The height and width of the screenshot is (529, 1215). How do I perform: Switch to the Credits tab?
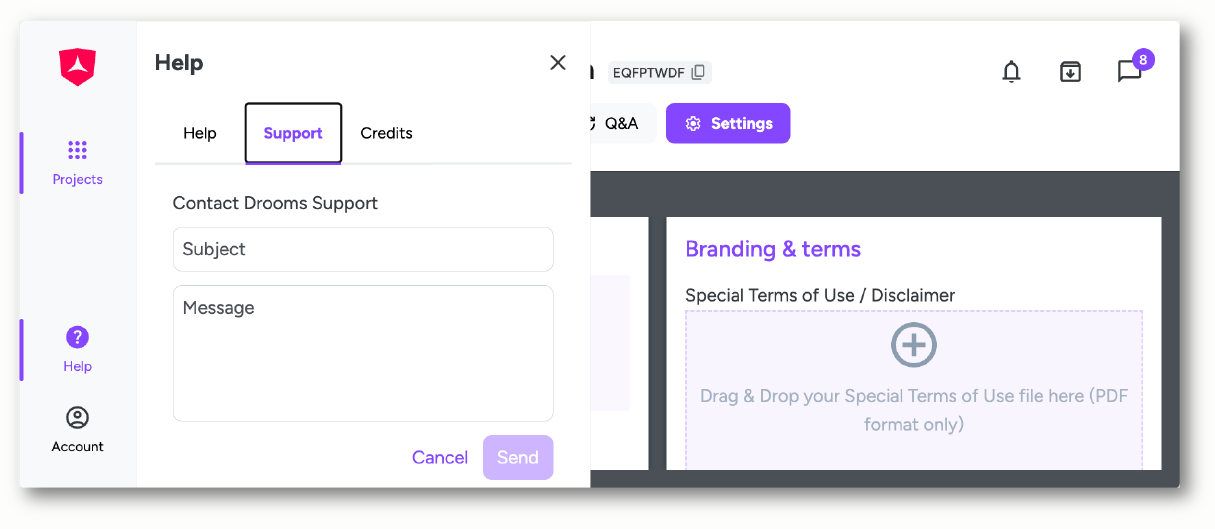[386, 133]
